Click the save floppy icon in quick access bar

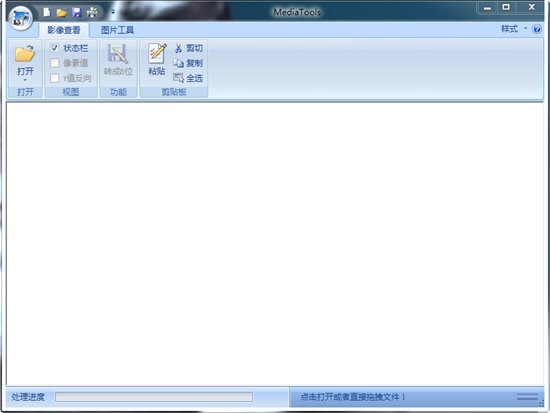click(77, 13)
